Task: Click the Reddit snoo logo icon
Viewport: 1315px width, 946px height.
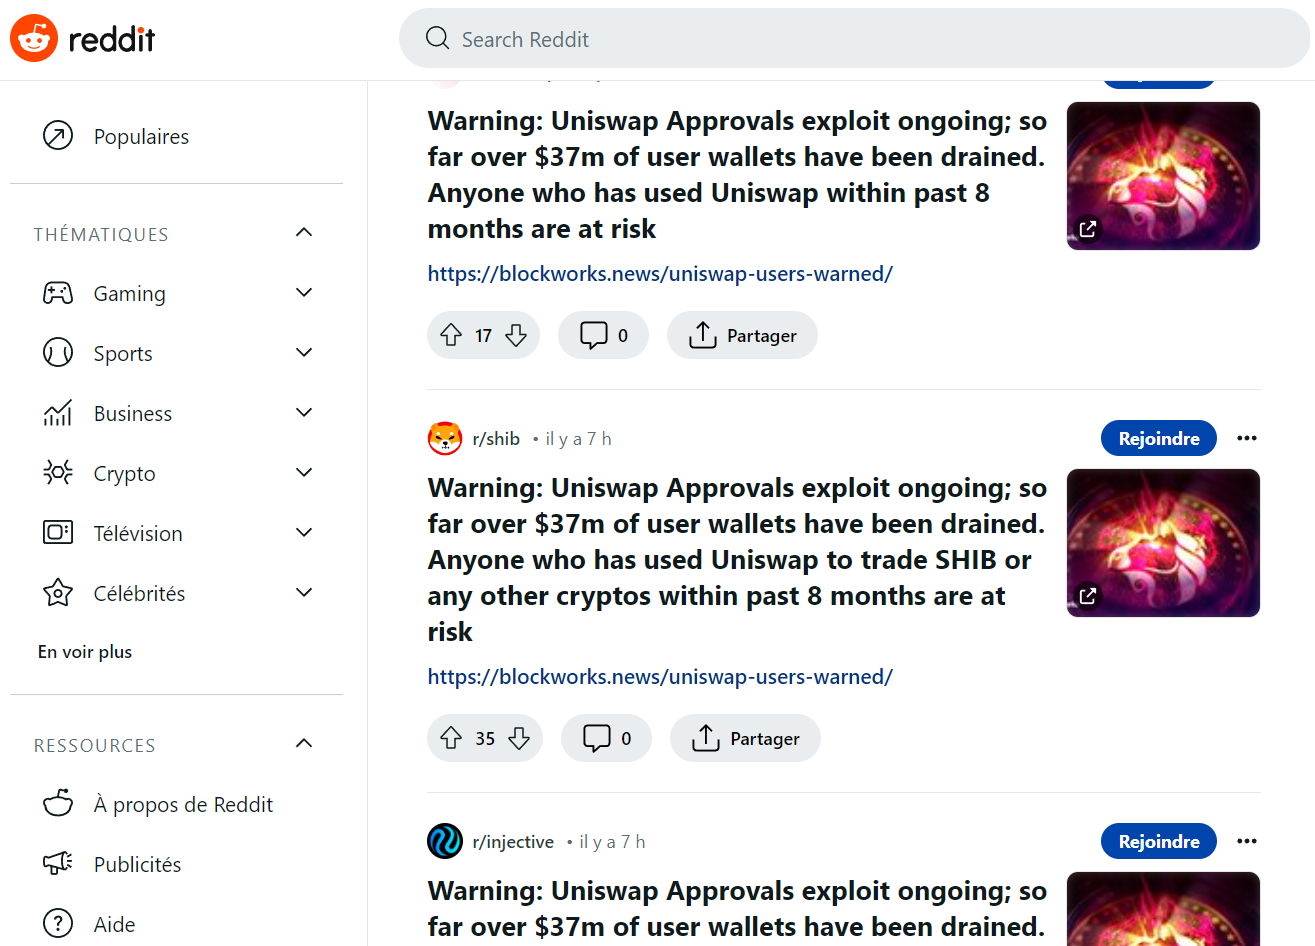Action: (33, 37)
